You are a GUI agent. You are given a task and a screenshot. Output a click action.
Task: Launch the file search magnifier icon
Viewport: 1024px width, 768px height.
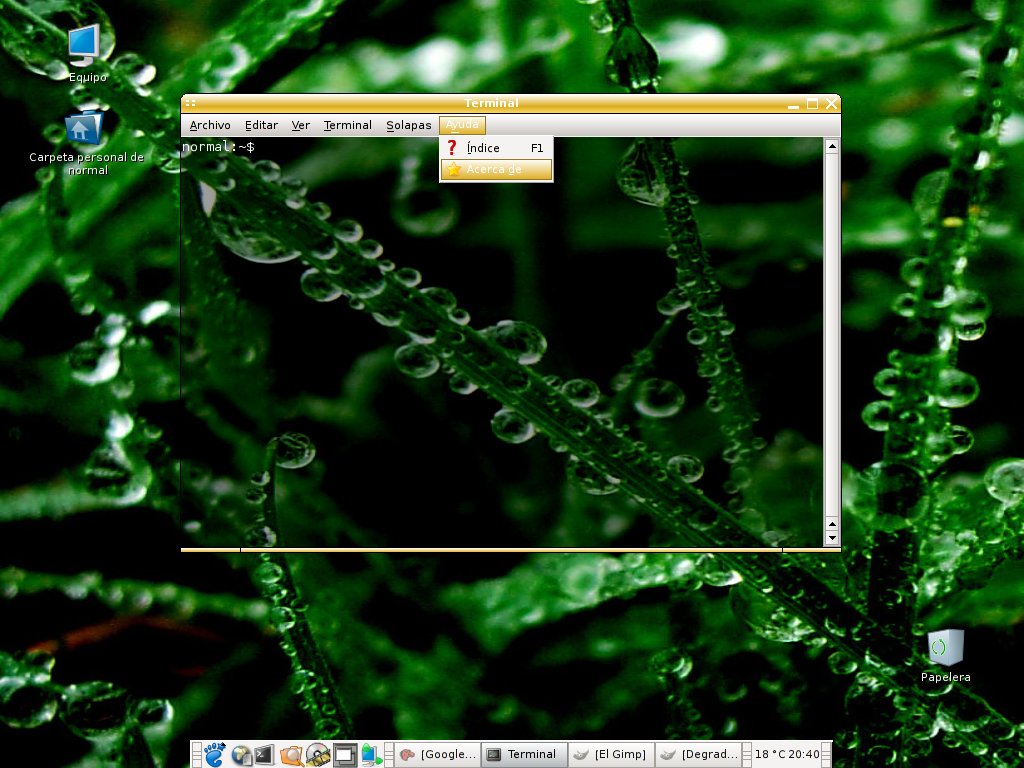click(x=291, y=755)
